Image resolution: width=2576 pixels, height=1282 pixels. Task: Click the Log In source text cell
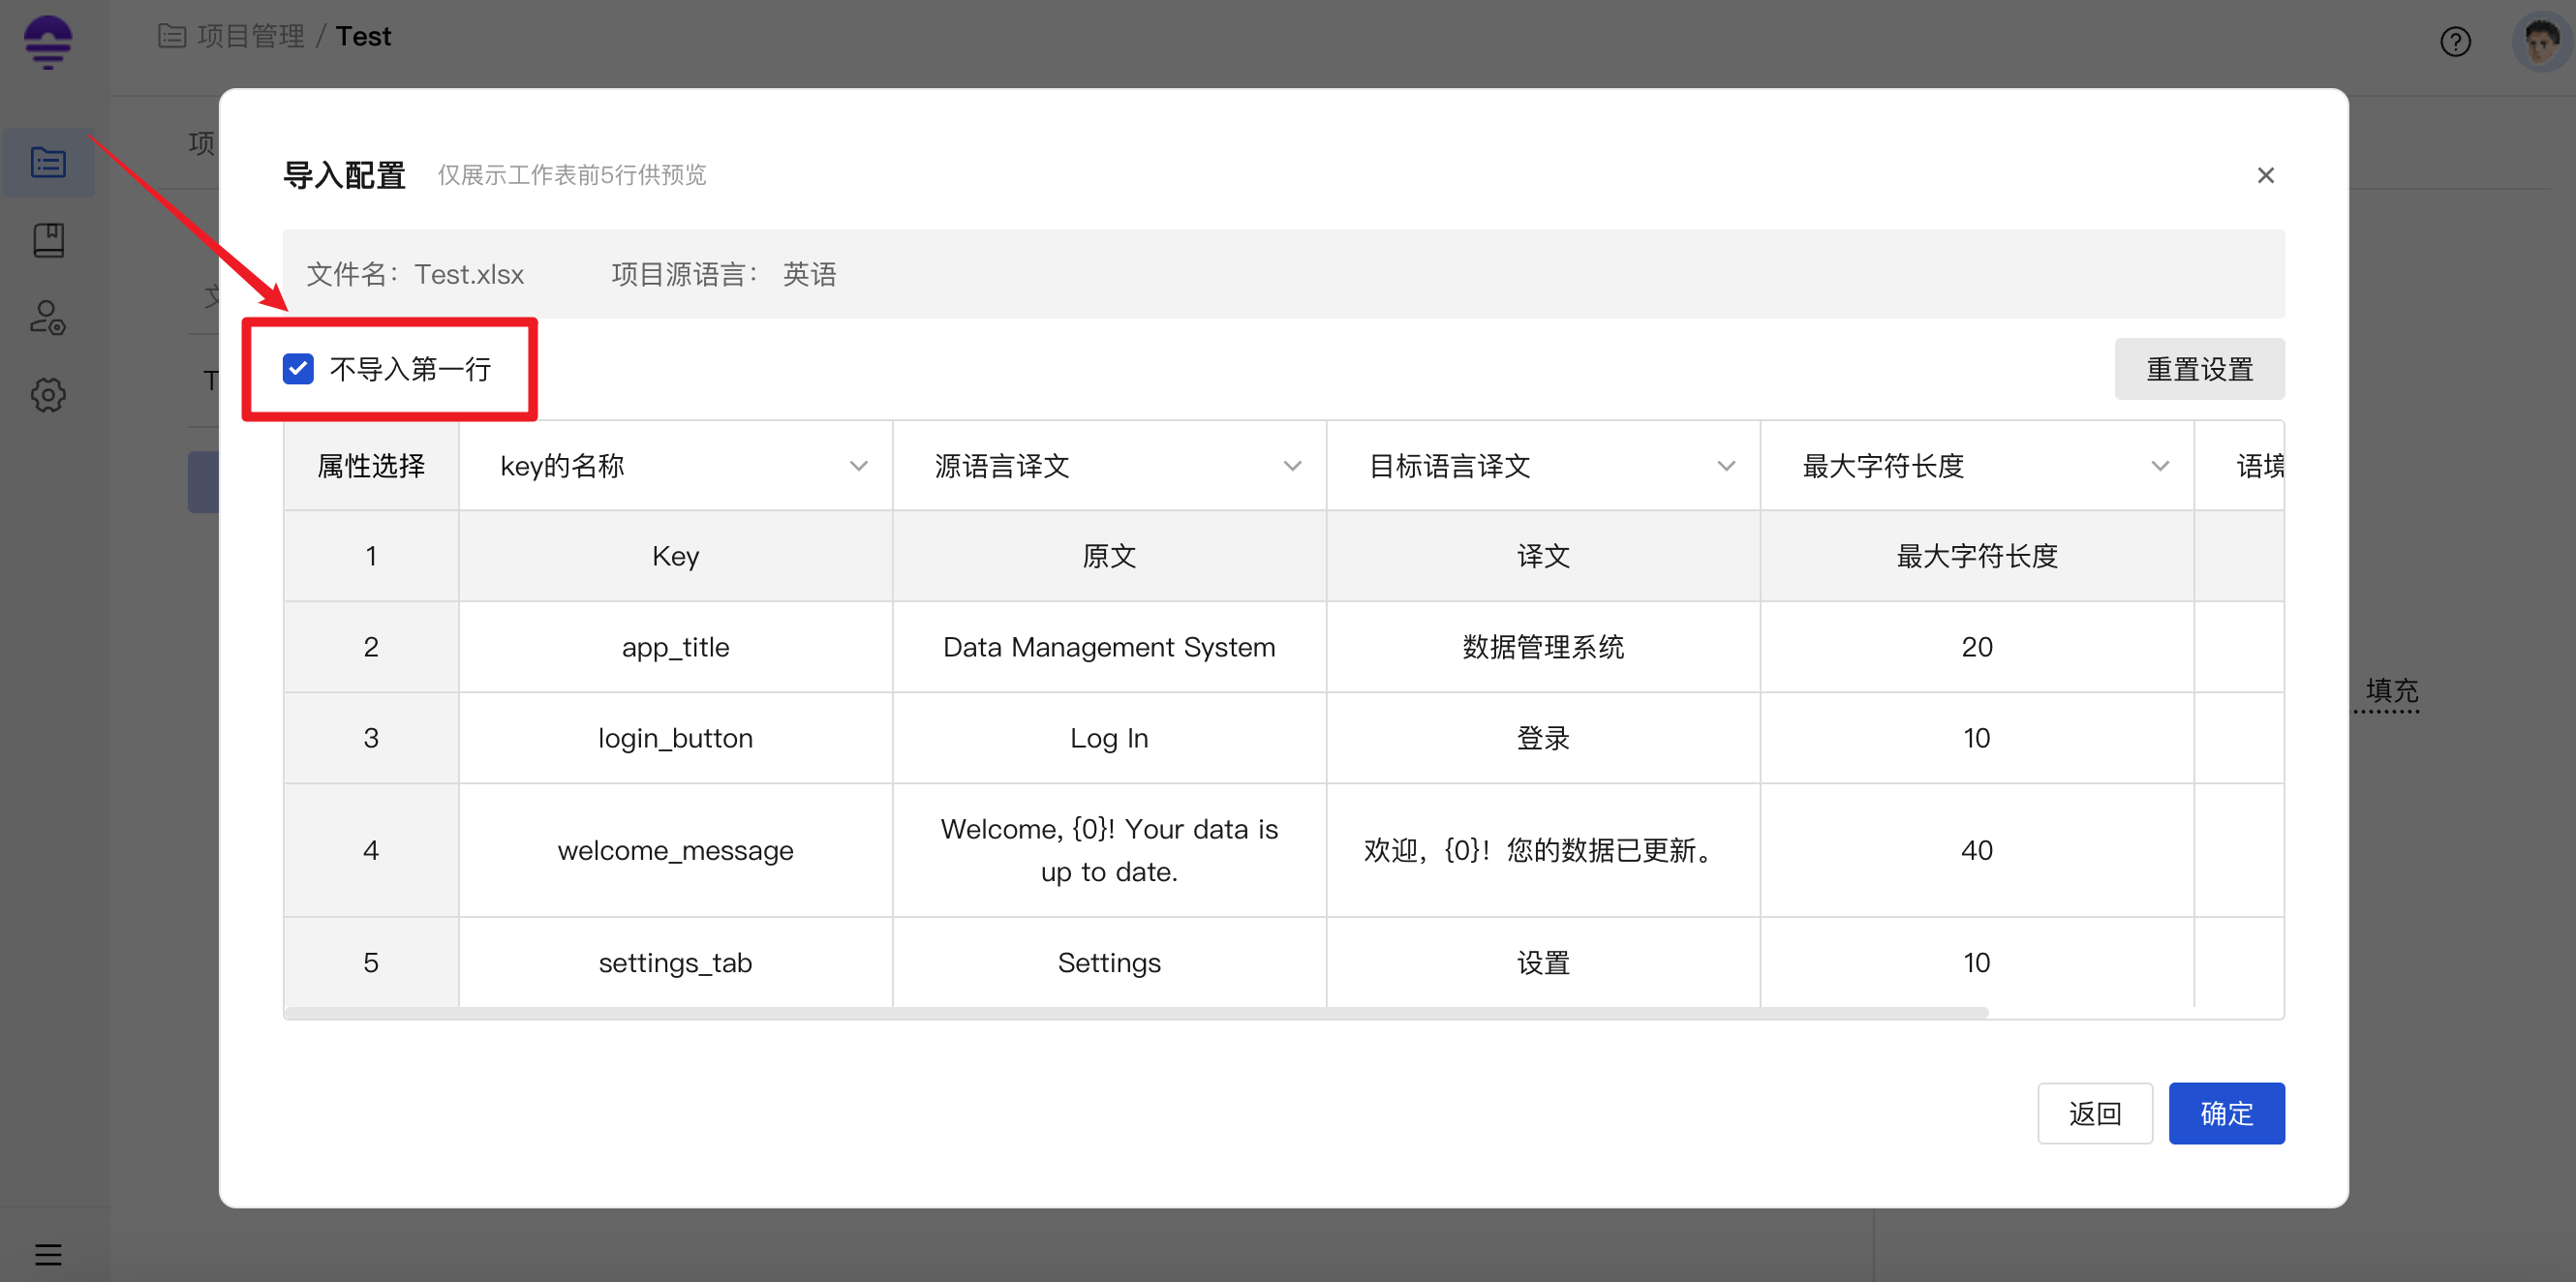click(x=1110, y=738)
